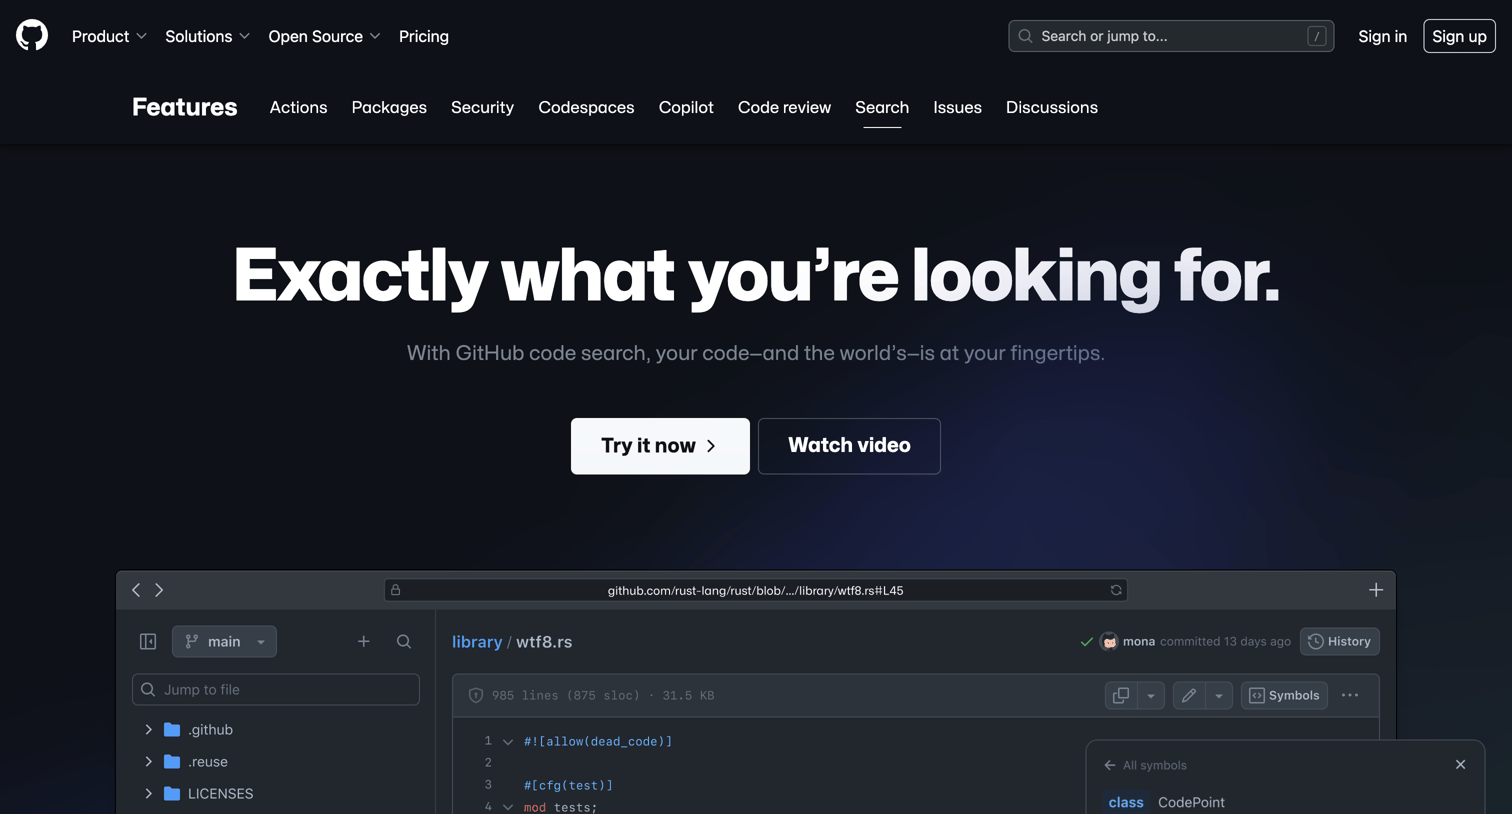Switch to the Actions tab
The height and width of the screenshot is (814, 1512).
coord(298,107)
